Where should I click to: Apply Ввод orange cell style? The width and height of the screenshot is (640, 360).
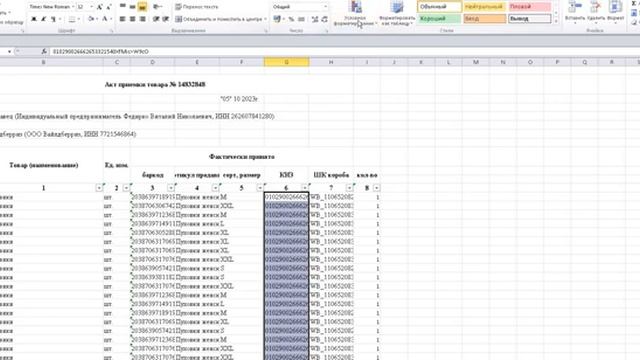pos(484,19)
